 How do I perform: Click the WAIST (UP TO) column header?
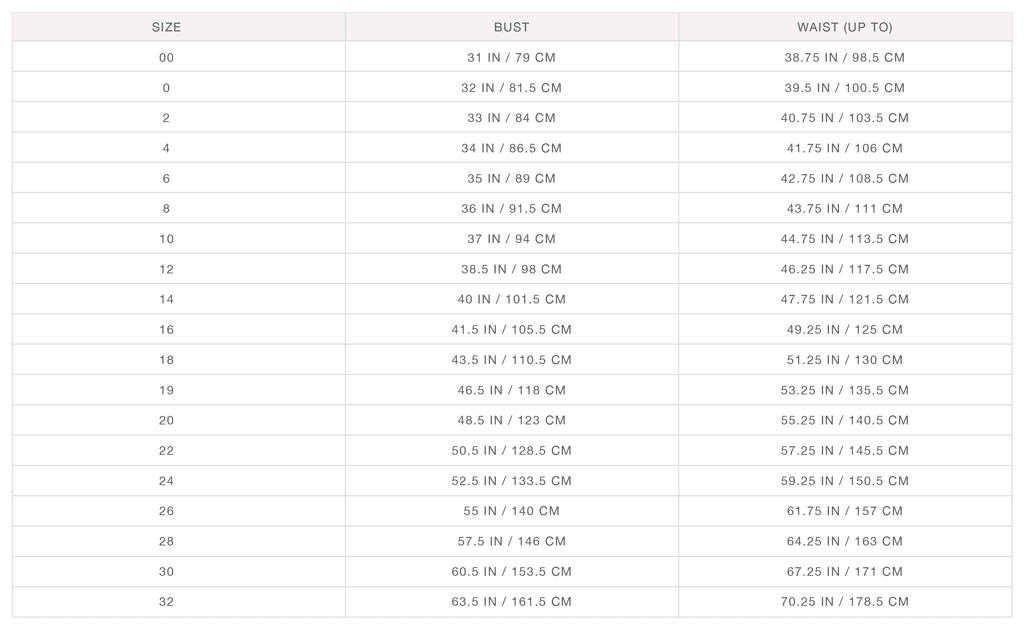pyautogui.click(x=844, y=27)
